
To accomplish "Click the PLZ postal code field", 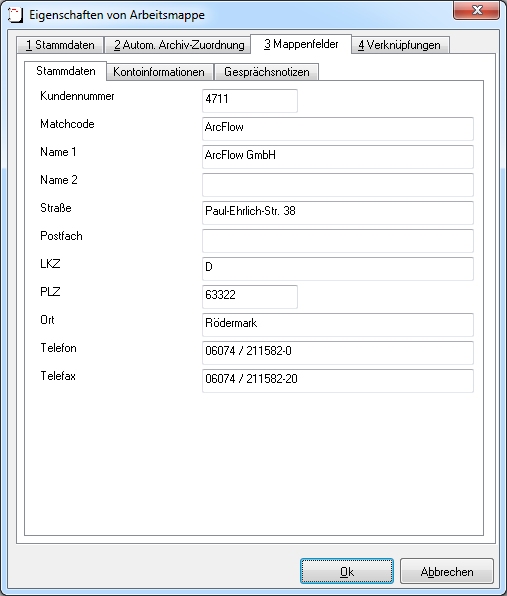I will (250, 297).
